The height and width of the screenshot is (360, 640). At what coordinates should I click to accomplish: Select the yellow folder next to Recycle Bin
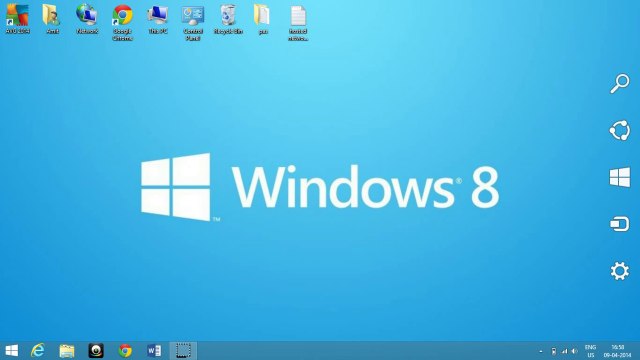tap(262, 19)
